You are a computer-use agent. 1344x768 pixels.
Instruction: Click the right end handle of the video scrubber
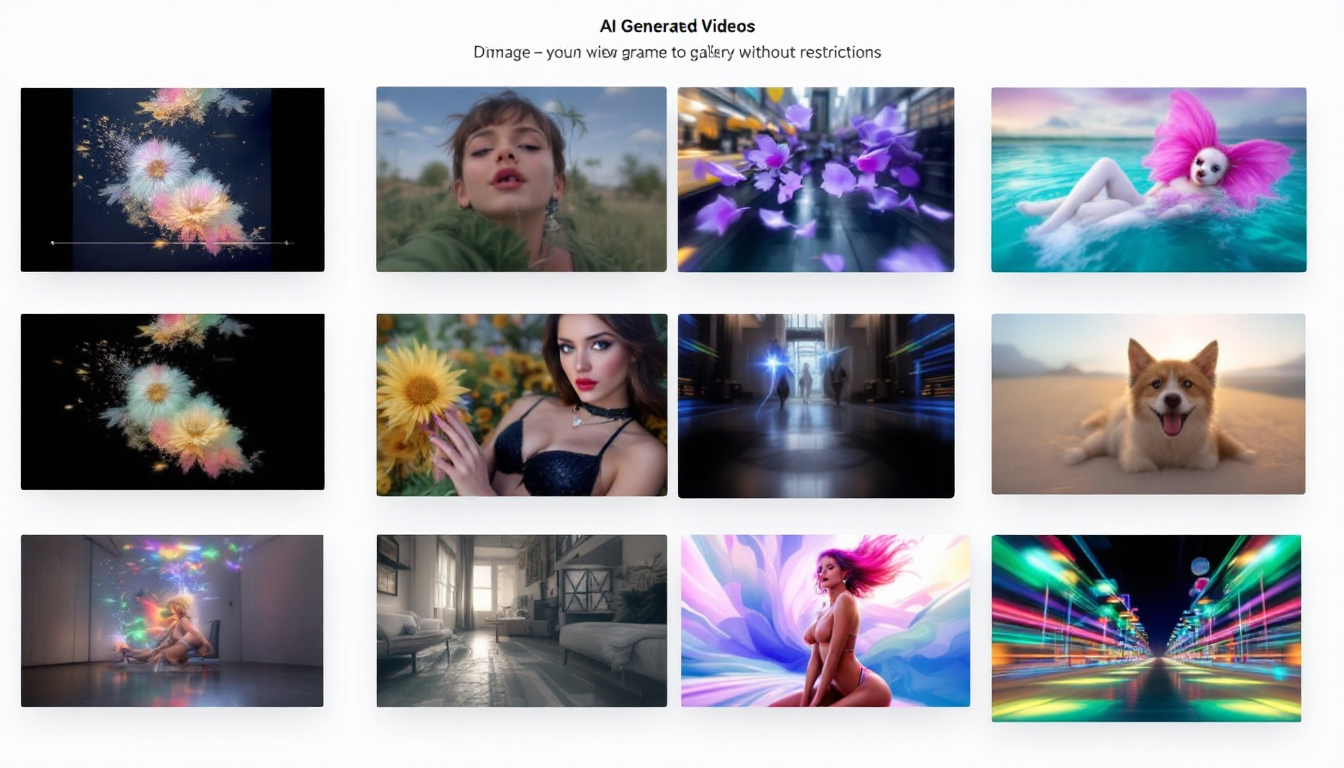coord(288,243)
